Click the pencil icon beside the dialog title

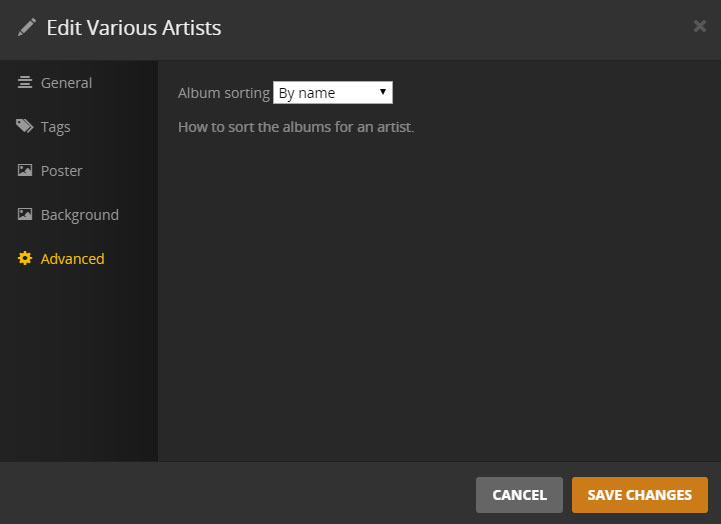click(x=27, y=28)
